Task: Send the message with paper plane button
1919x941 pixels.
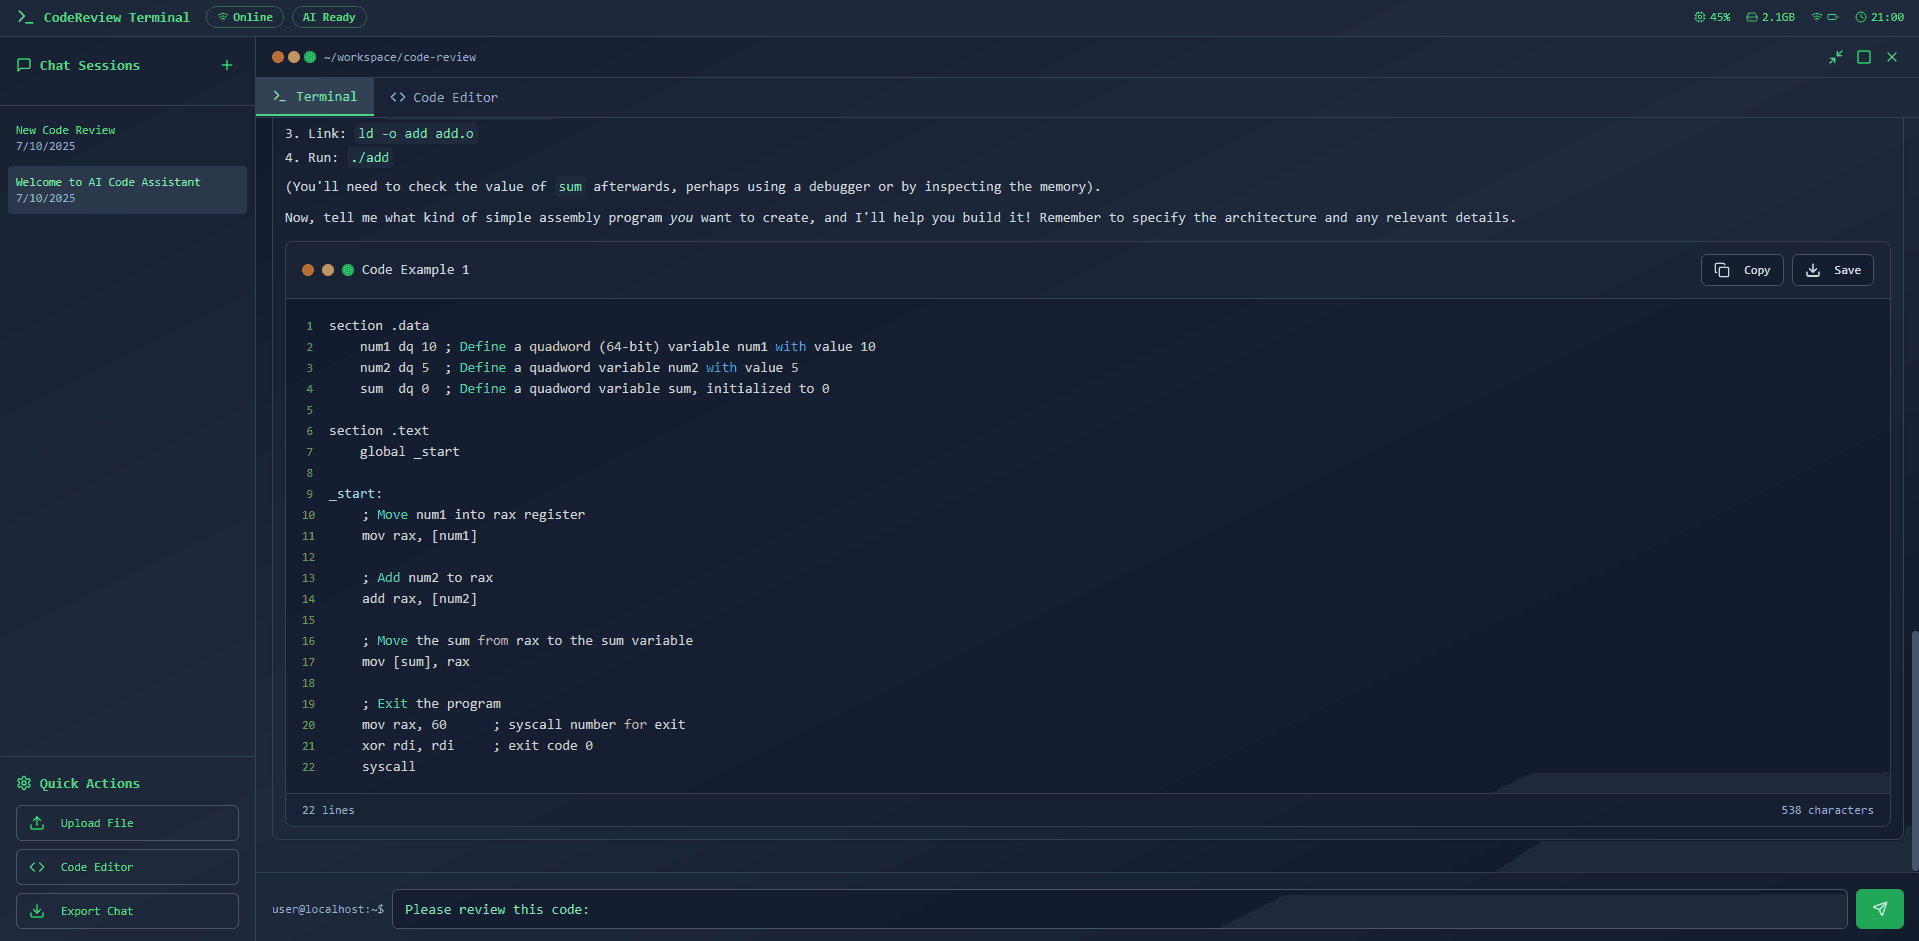Action: (1880, 909)
